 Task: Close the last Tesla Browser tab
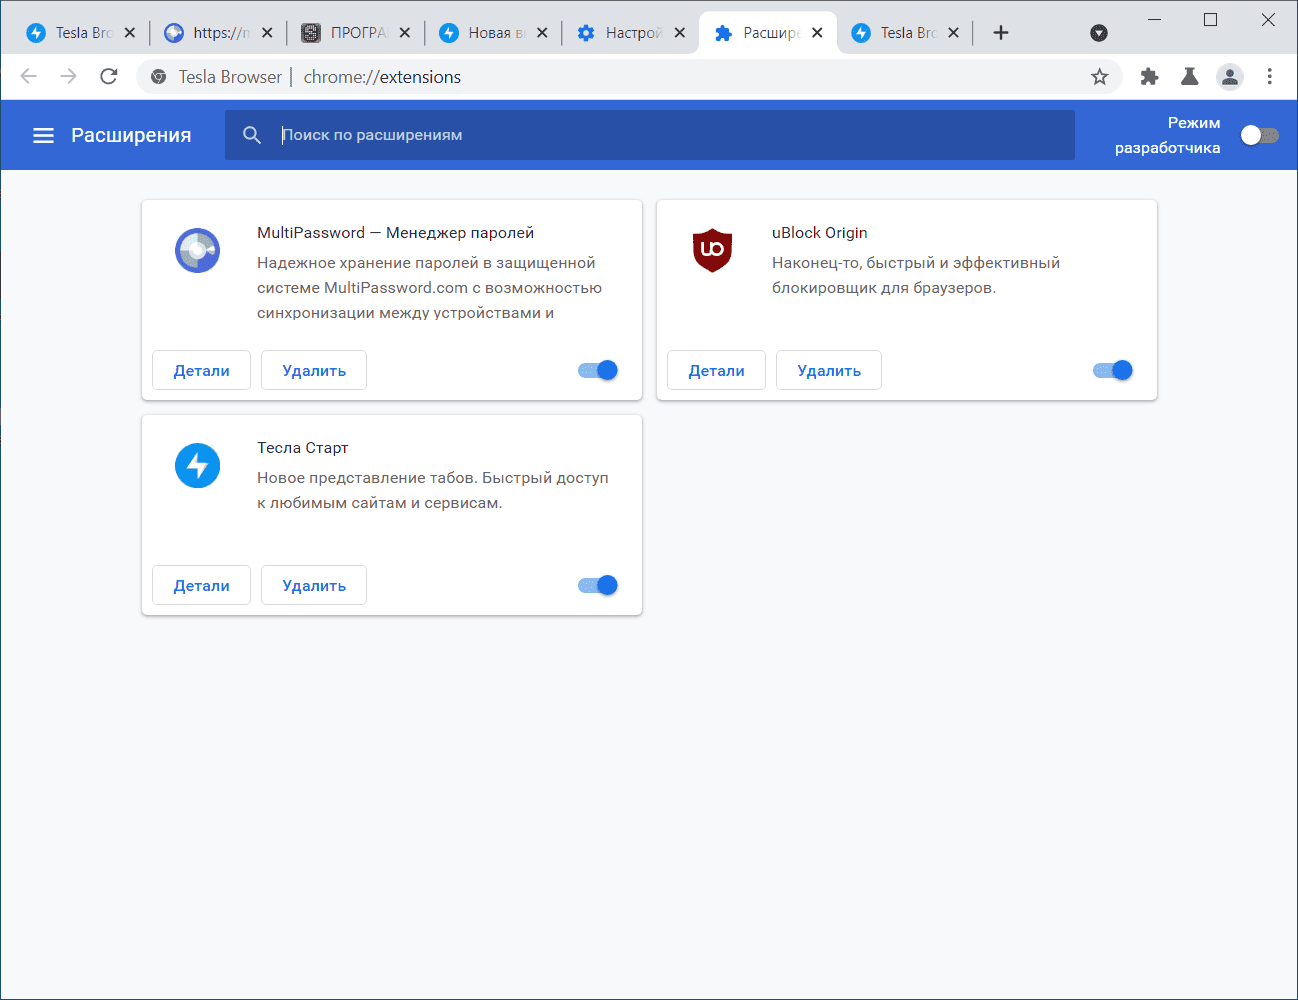tap(953, 33)
